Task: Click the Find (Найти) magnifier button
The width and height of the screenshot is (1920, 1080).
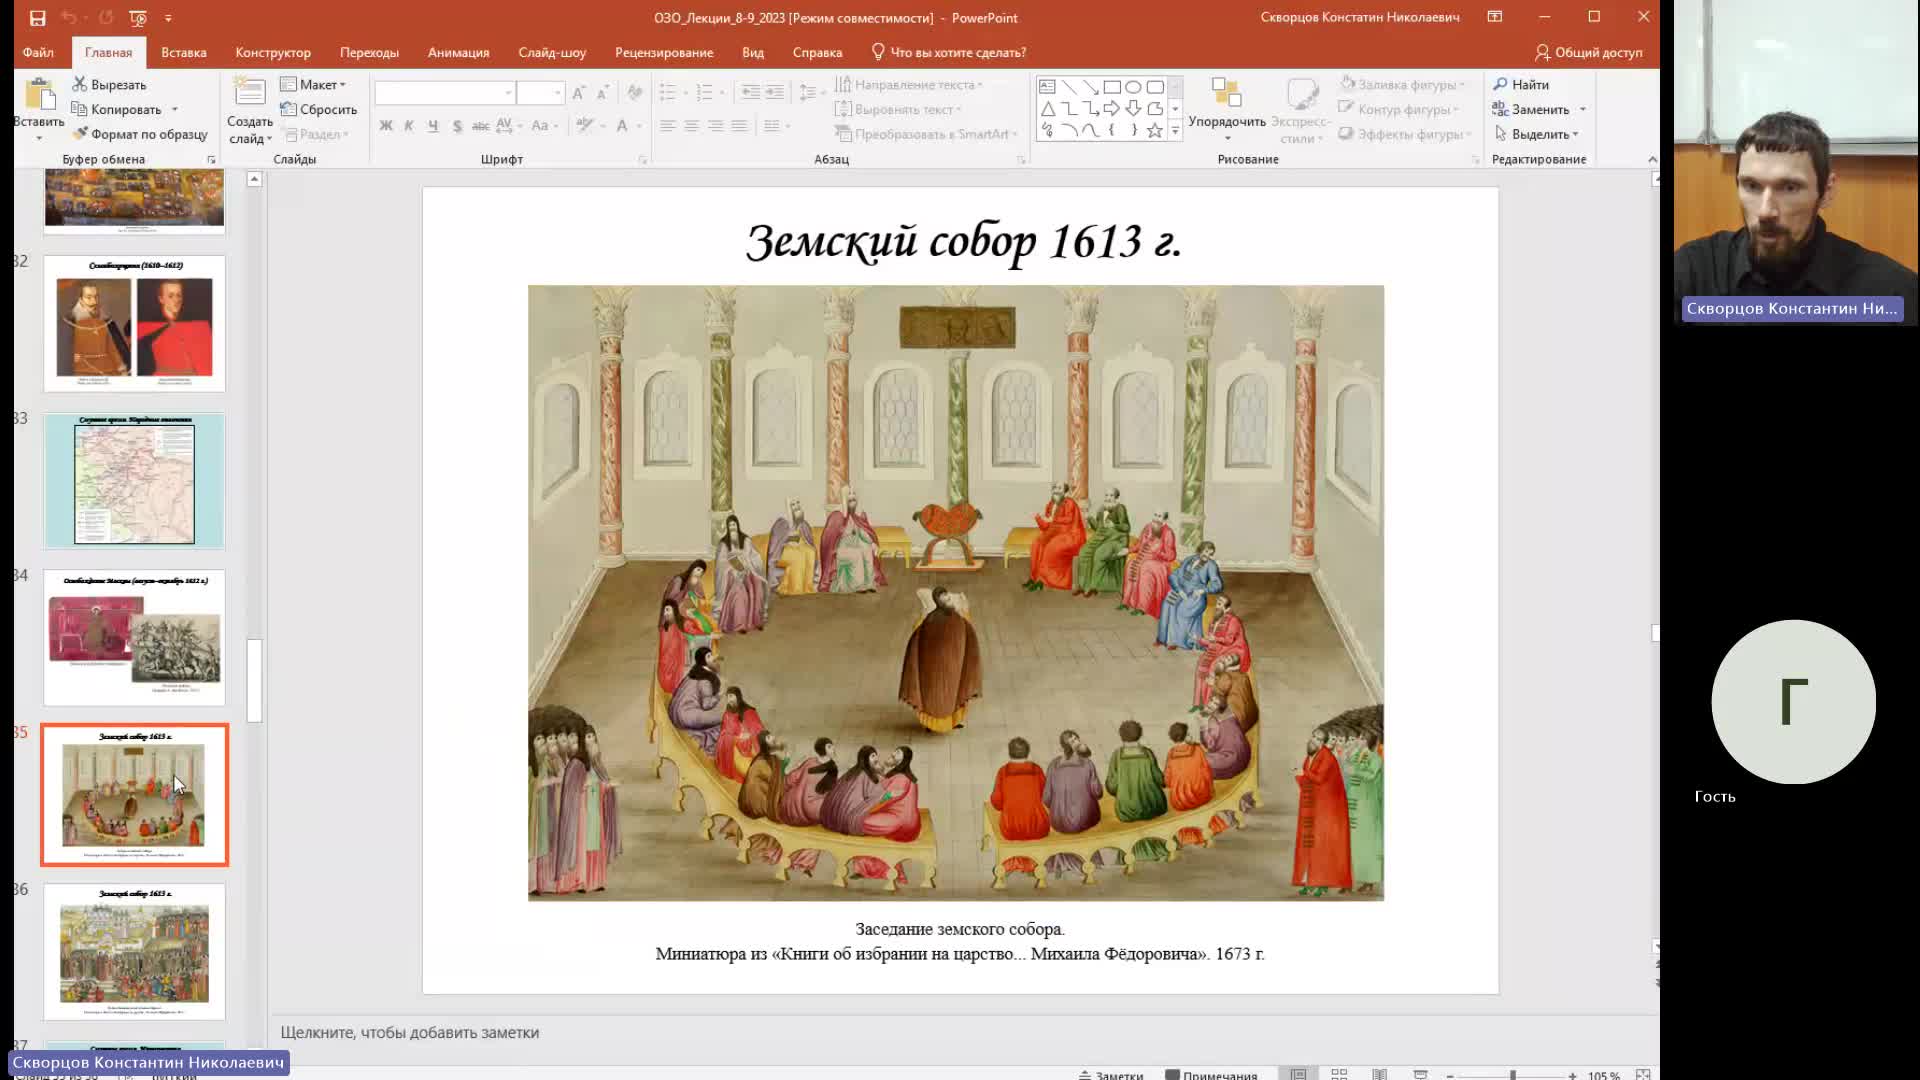Action: (1521, 84)
